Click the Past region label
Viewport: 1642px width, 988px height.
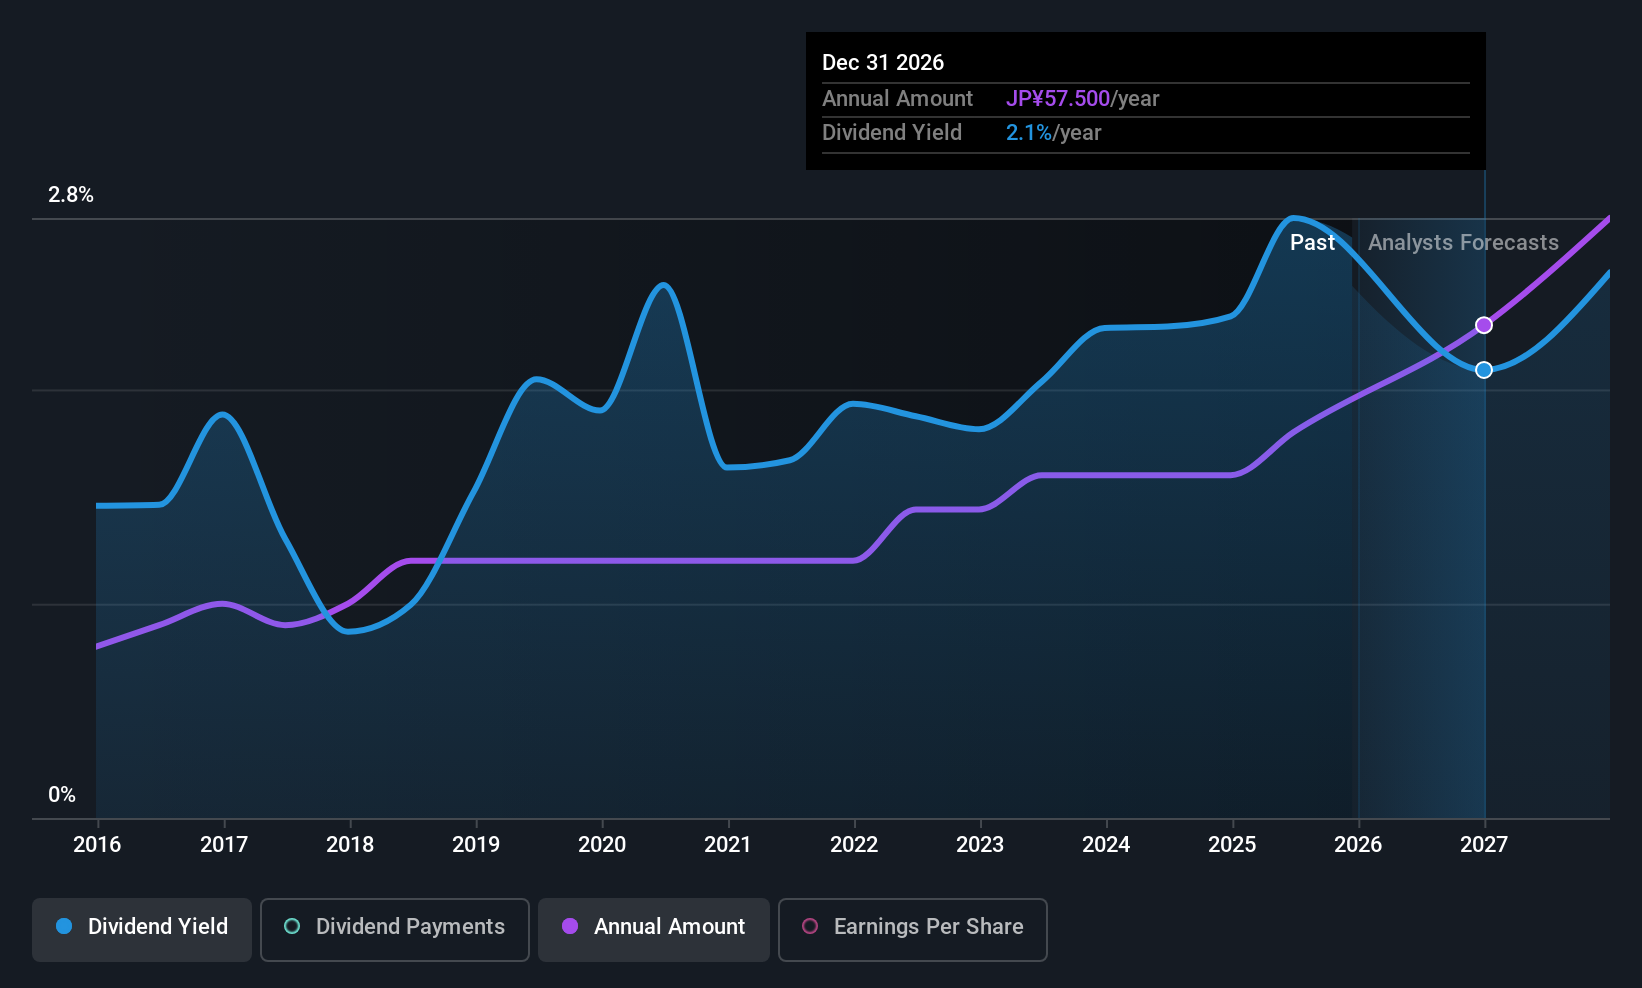point(1312,243)
